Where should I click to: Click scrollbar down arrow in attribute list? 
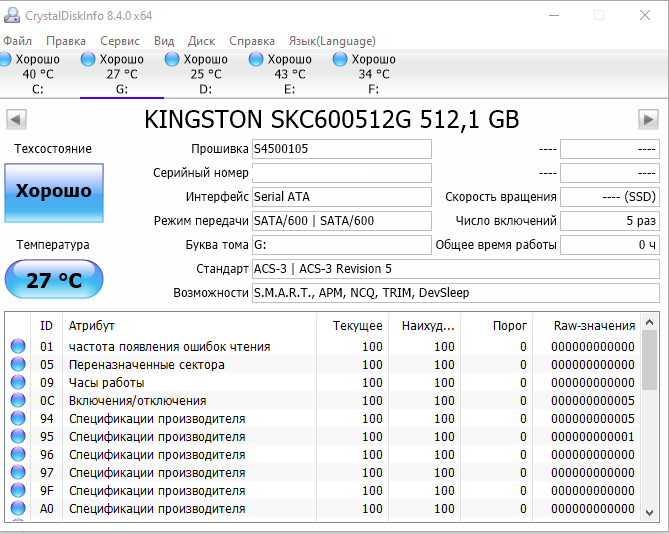649,512
